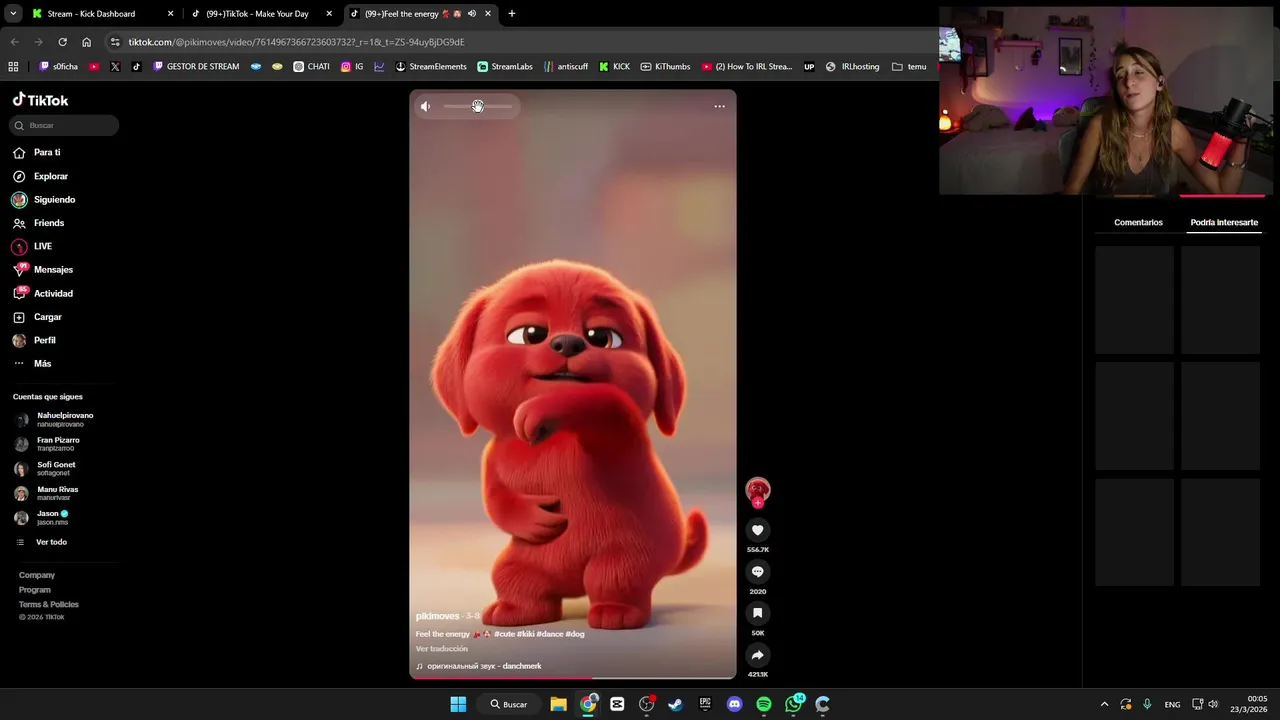Open Mensajes in the sidebar
The image size is (1280, 720).
tap(53, 270)
